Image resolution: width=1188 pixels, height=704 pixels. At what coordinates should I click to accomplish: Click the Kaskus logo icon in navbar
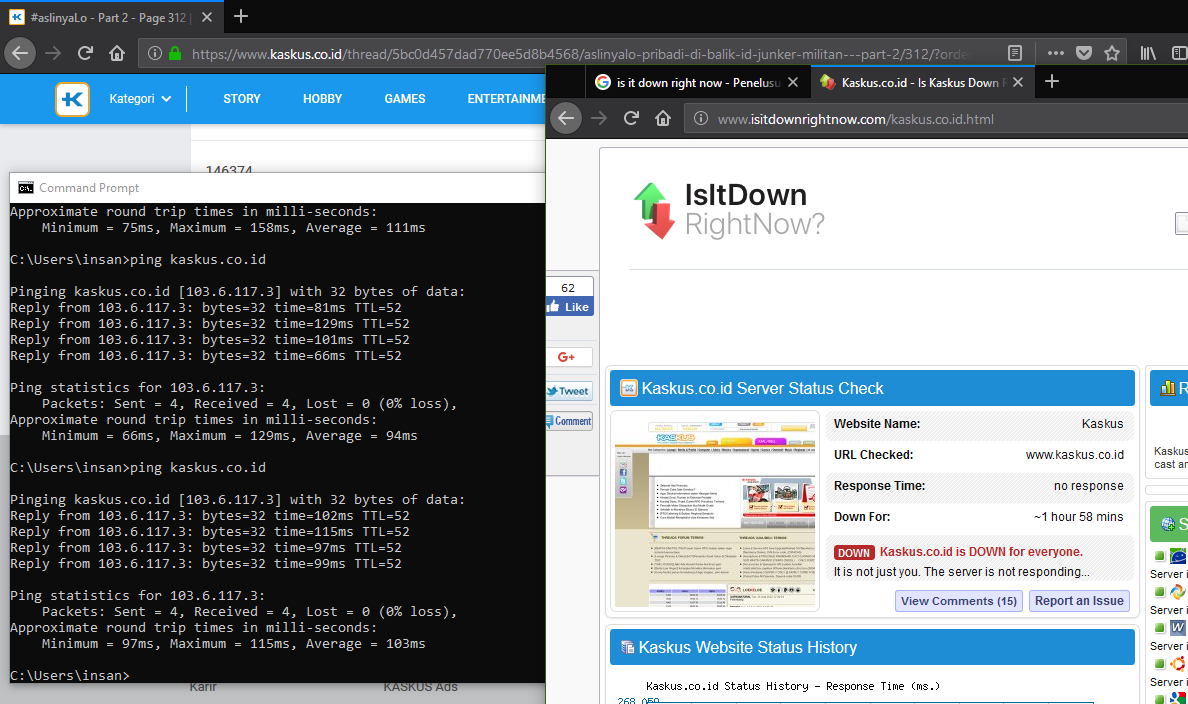(x=72, y=99)
